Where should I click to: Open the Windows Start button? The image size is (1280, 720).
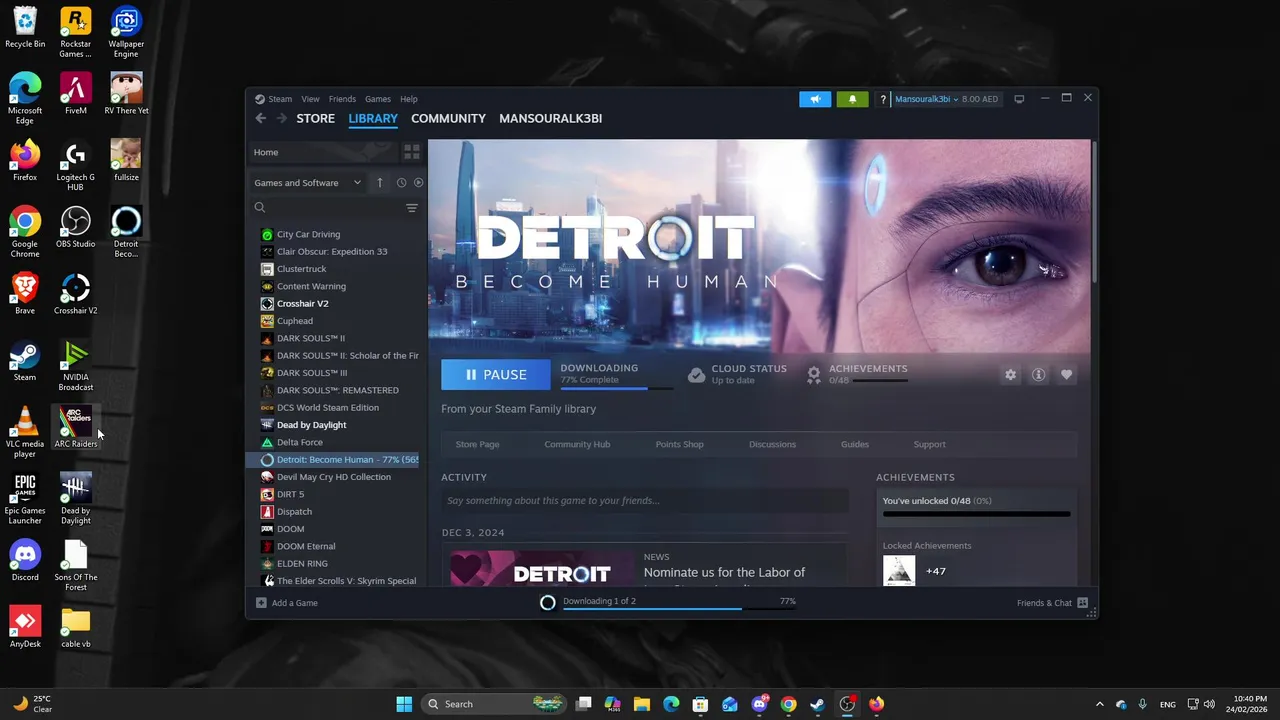pyautogui.click(x=404, y=704)
